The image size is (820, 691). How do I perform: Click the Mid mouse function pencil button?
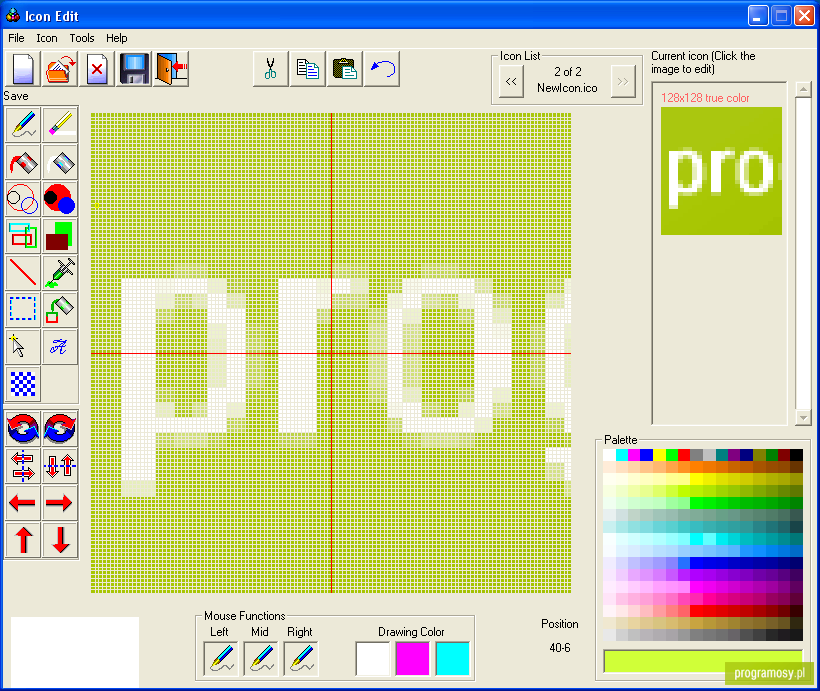click(260, 659)
